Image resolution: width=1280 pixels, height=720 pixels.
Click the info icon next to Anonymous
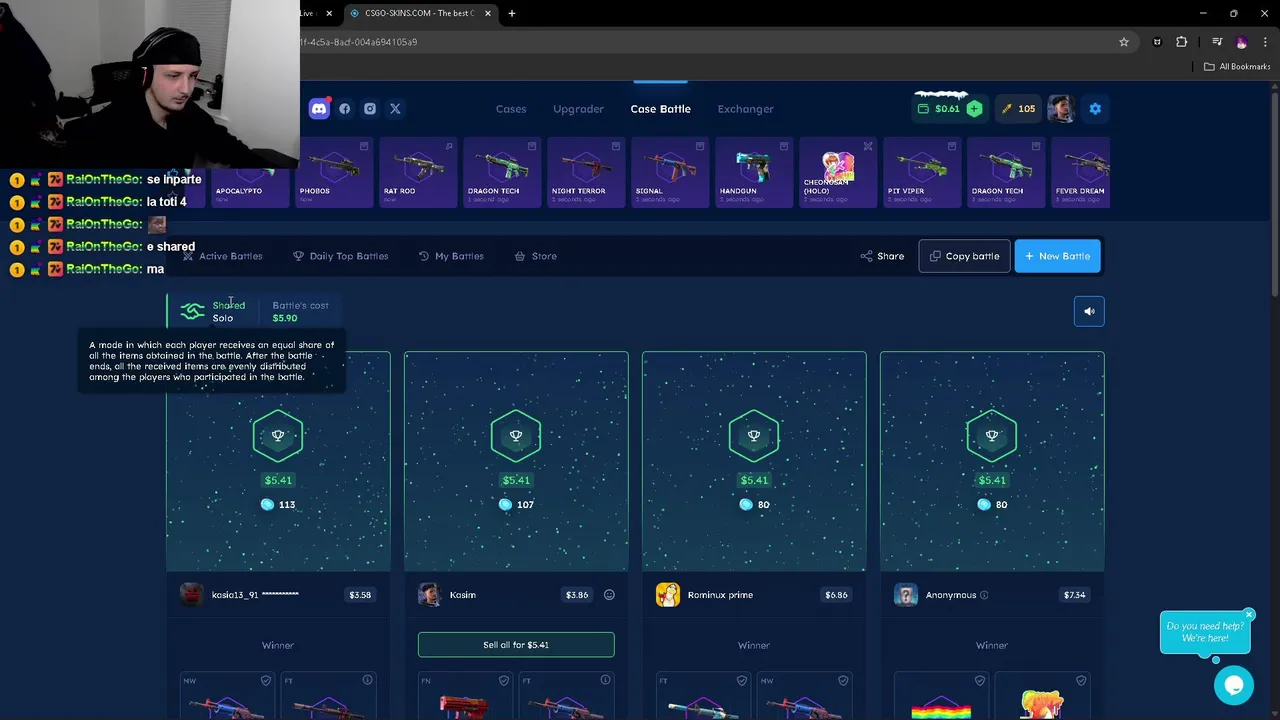pos(984,595)
